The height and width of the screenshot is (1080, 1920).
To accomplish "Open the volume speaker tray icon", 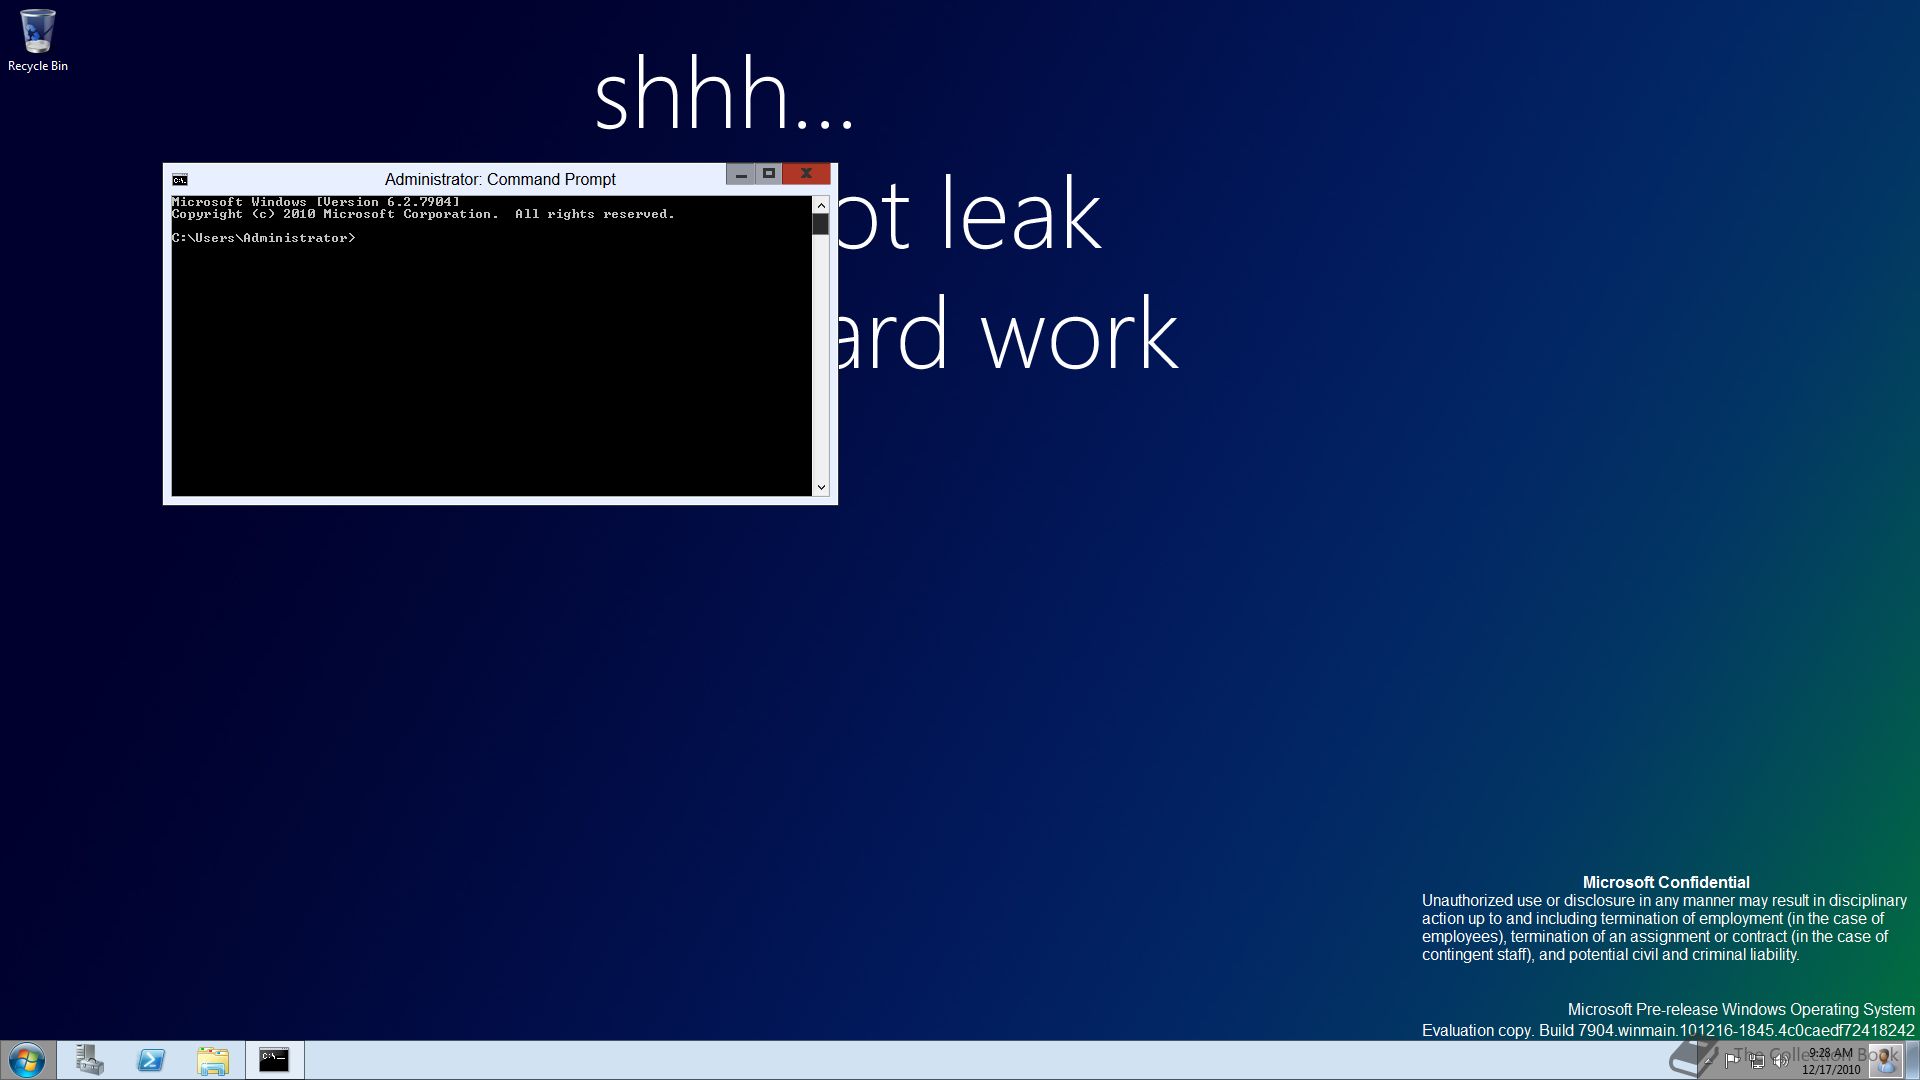I will coord(1781,1061).
